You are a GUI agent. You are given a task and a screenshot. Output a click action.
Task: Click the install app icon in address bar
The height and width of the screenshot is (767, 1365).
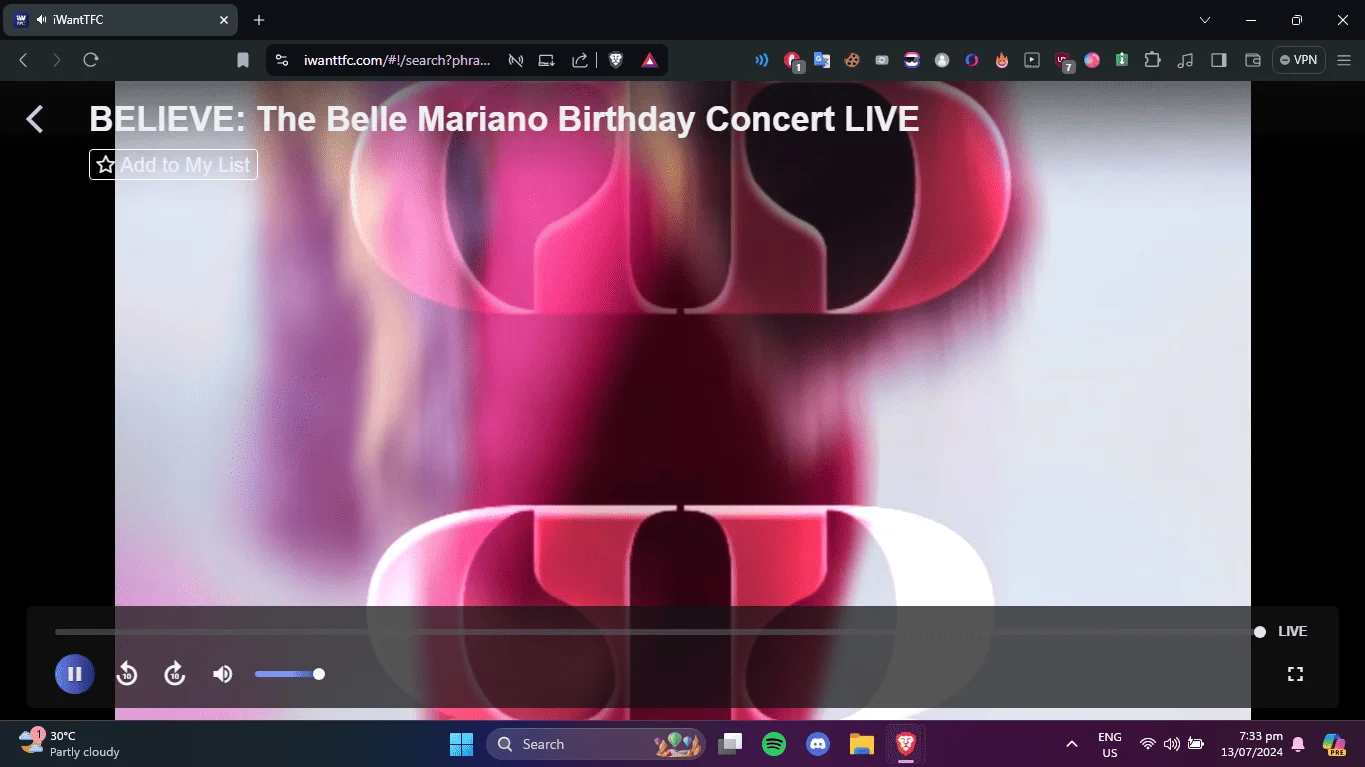pos(546,60)
